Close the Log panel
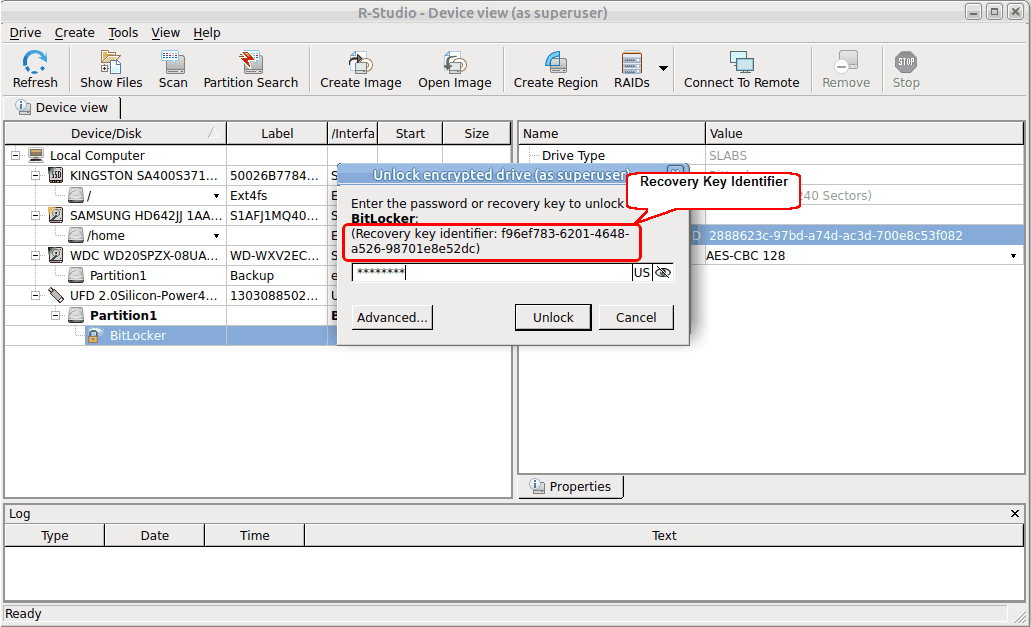 [1015, 513]
